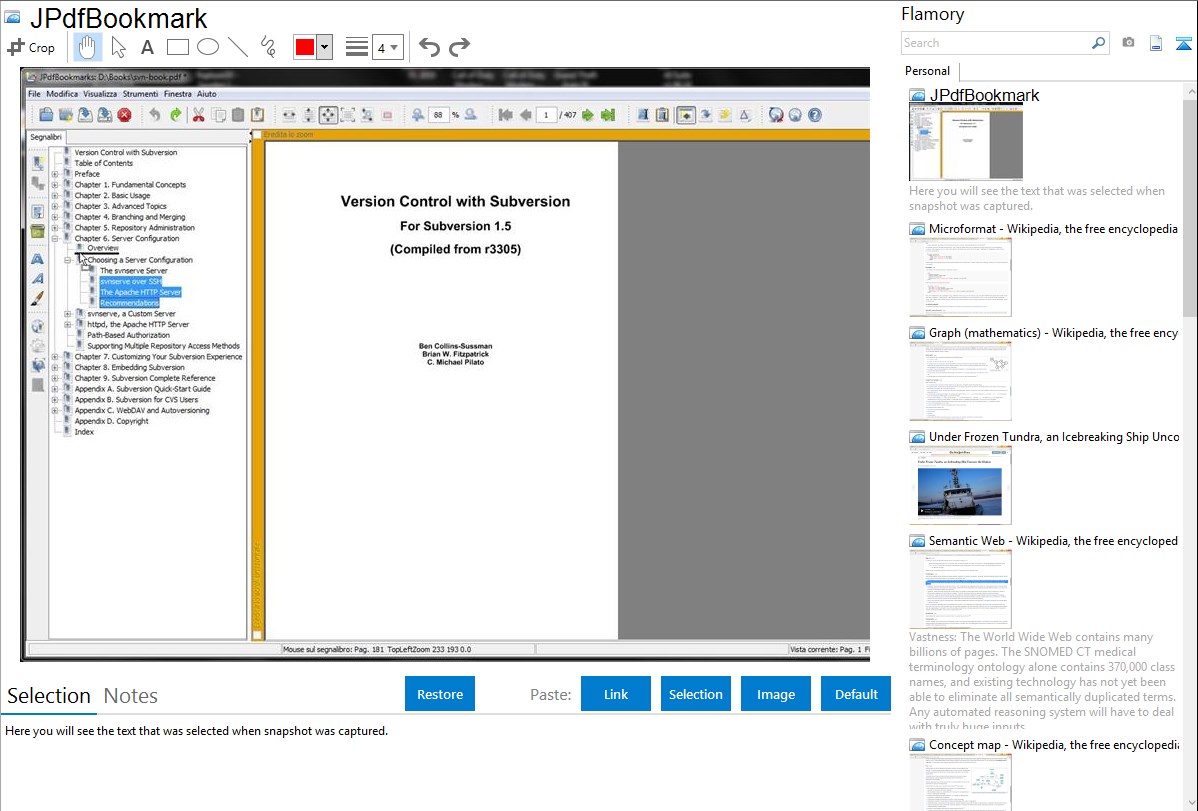Paste as Selection
The height and width of the screenshot is (811, 1198).
pos(695,694)
